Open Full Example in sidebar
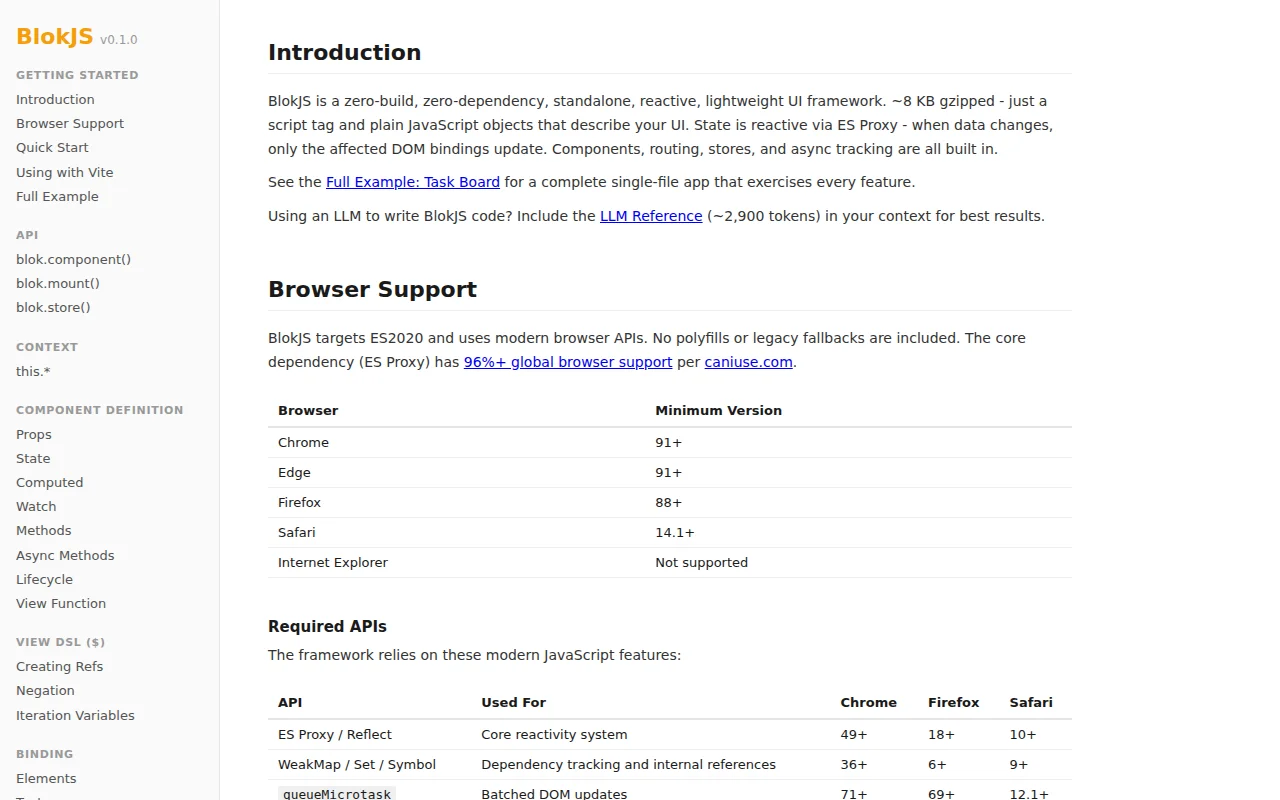This screenshot has width=1280, height=800. (57, 196)
